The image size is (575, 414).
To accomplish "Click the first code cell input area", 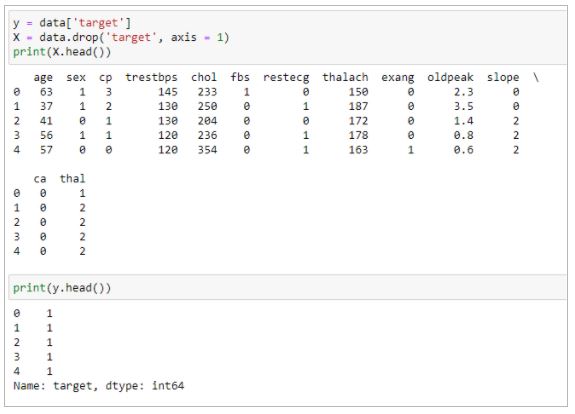I will point(288,37).
